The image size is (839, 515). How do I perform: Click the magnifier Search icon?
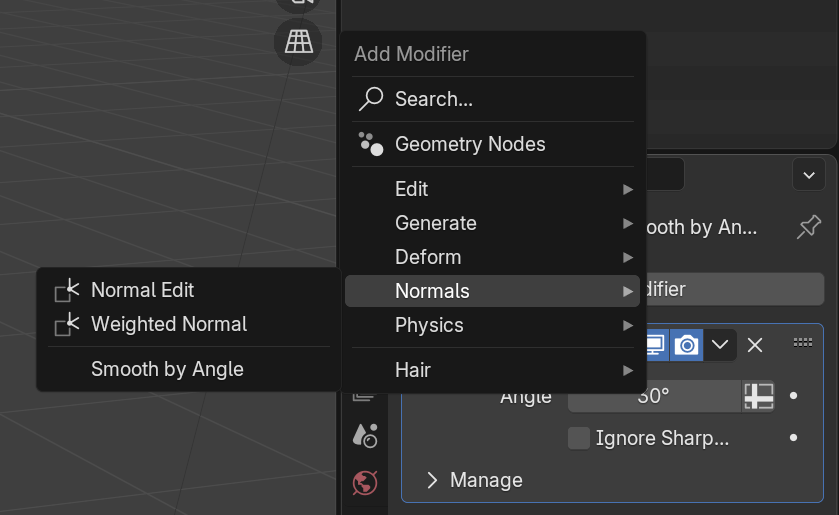371,99
